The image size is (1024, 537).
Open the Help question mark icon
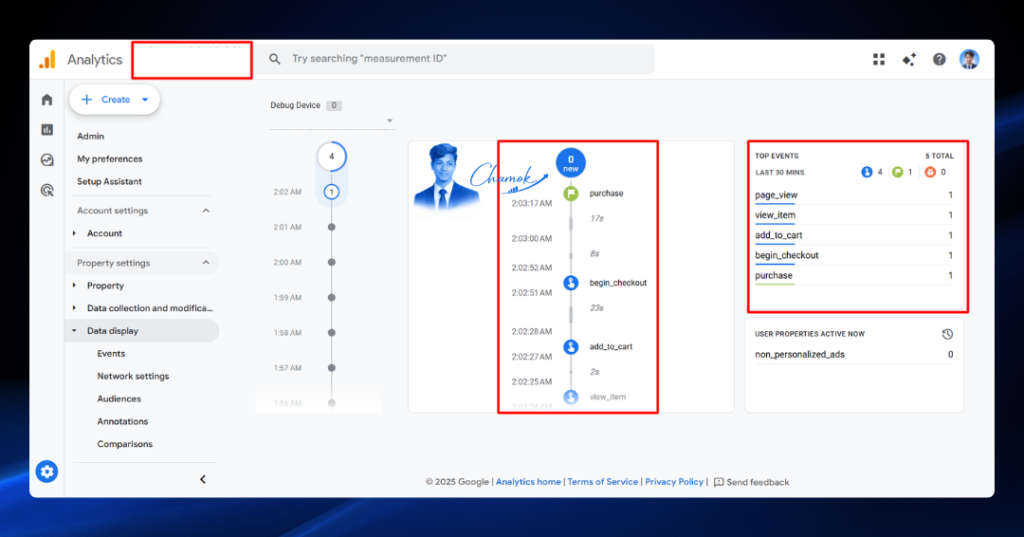pyautogui.click(x=939, y=59)
